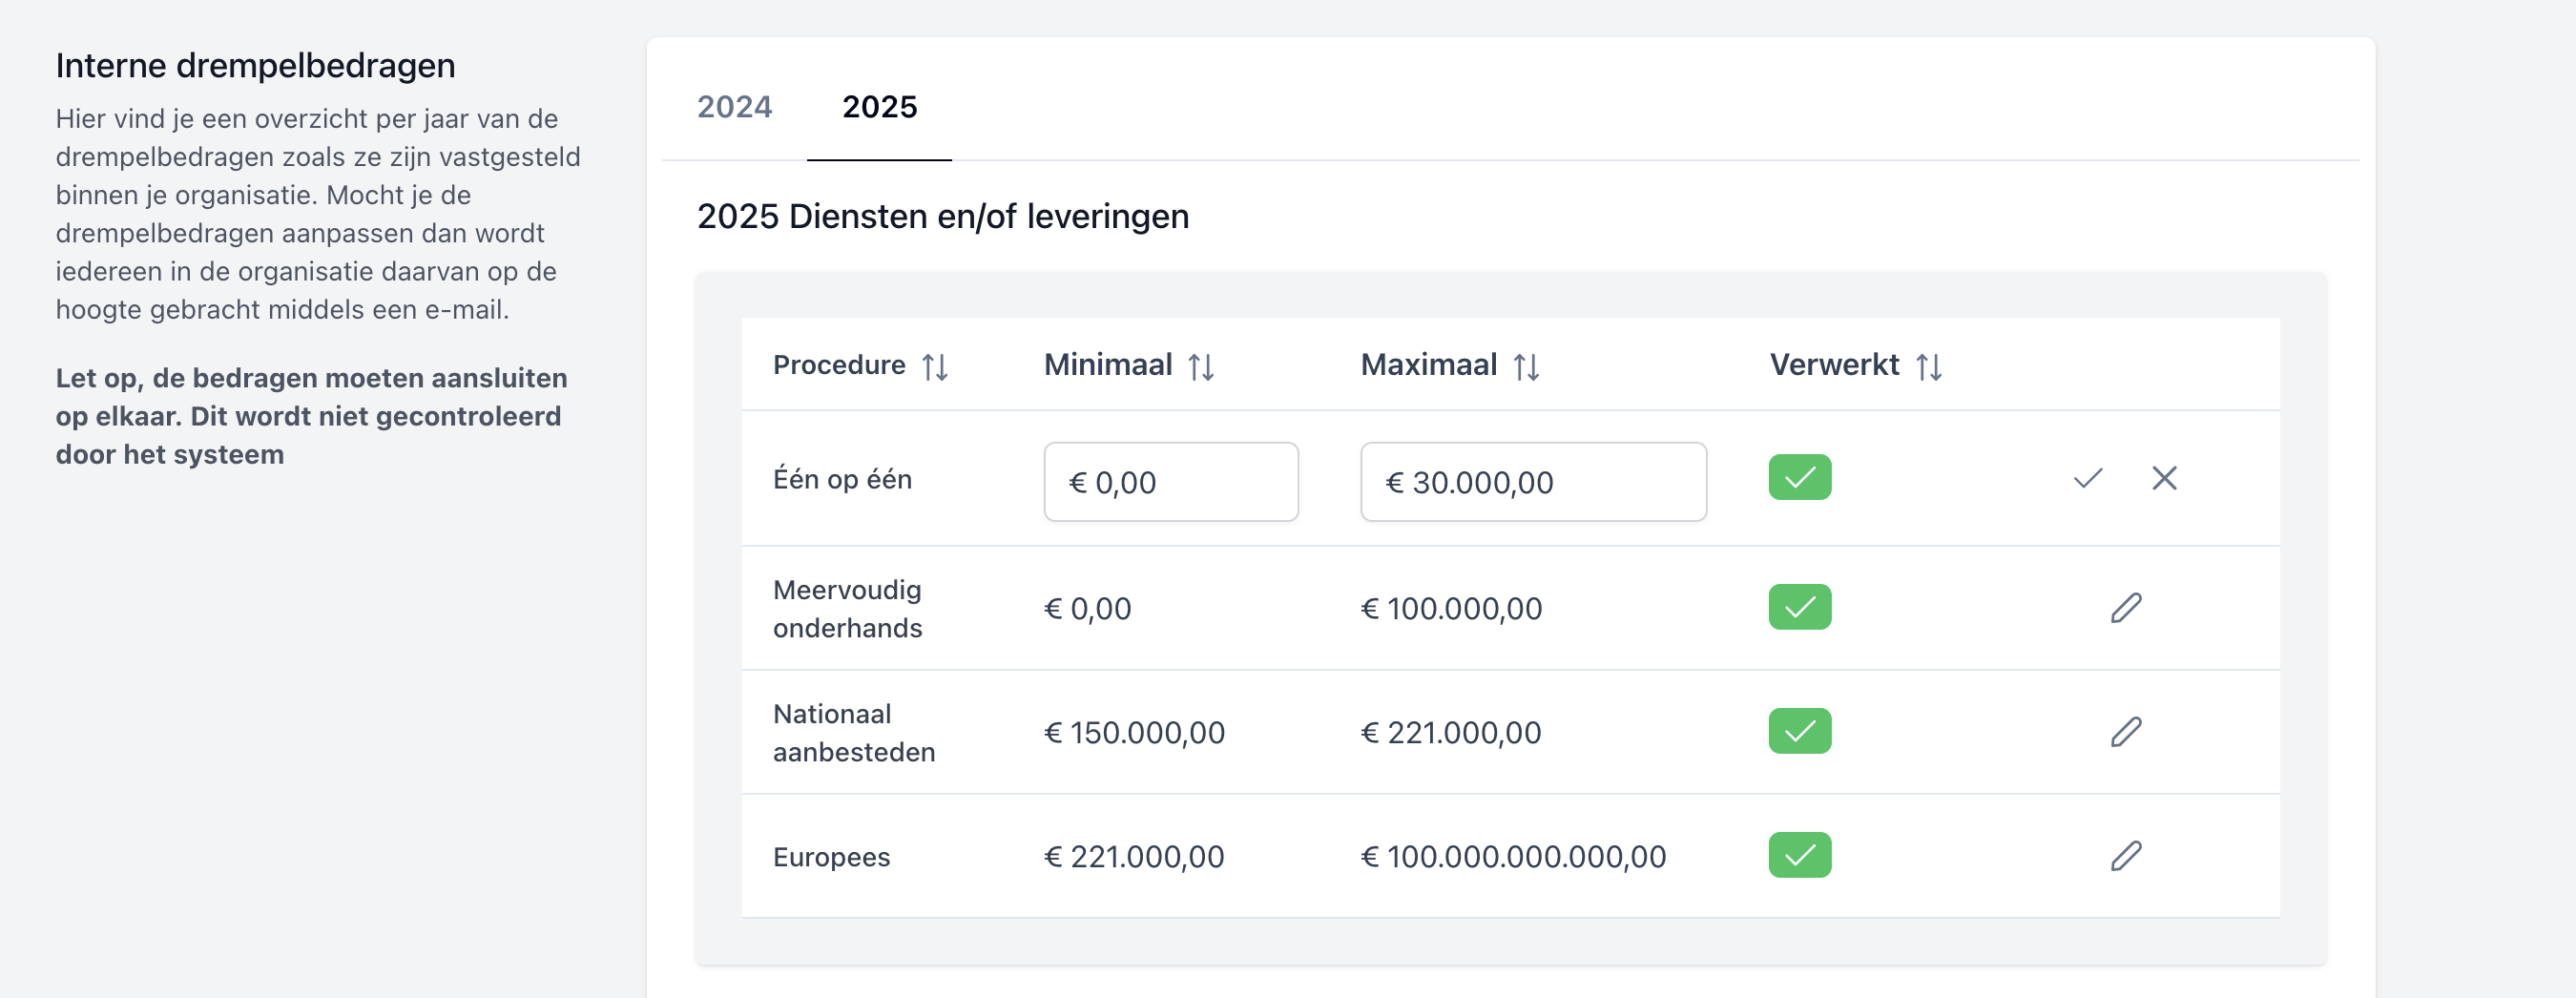The image size is (2576, 998).
Task: Sort table by Procedure column arrows
Action: pyautogui.click(x=935, y=367)
